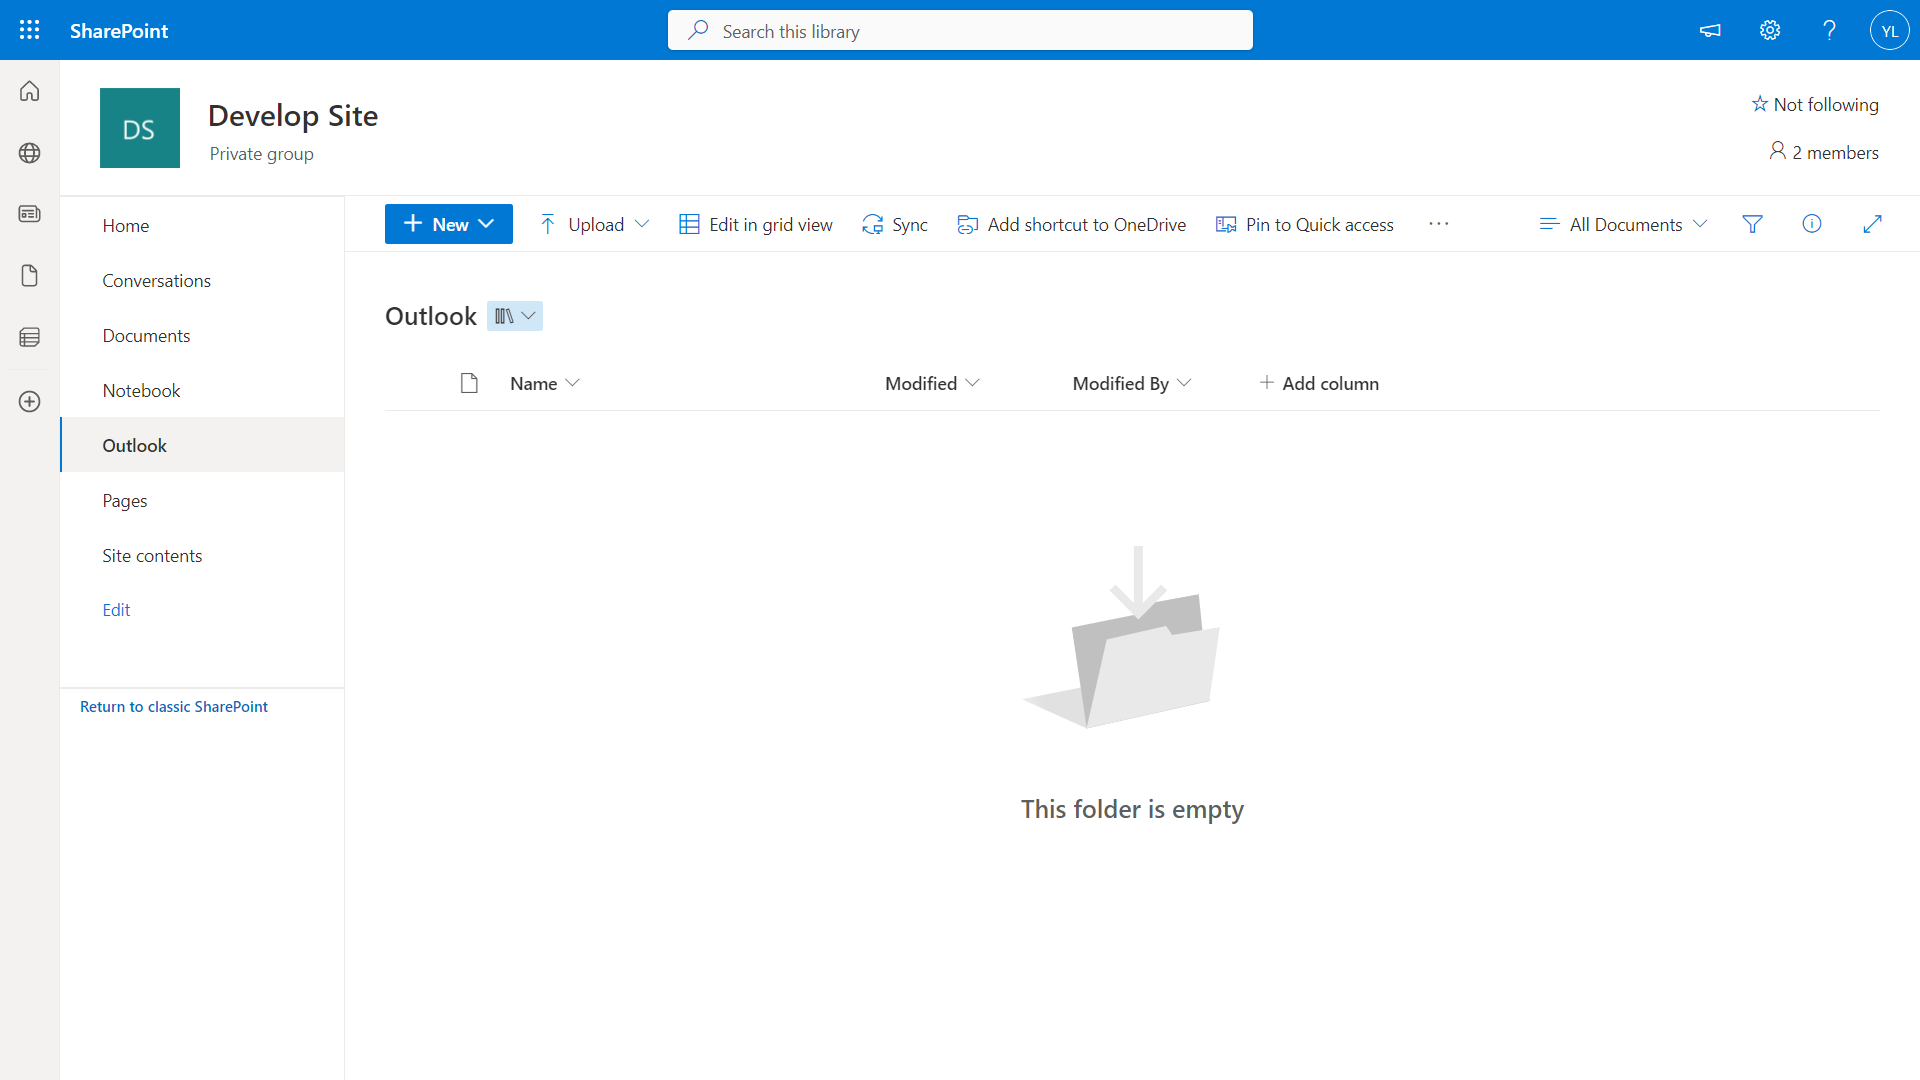Pin to Quick access
The image size is (1920, 1080).
point(1305,224)
